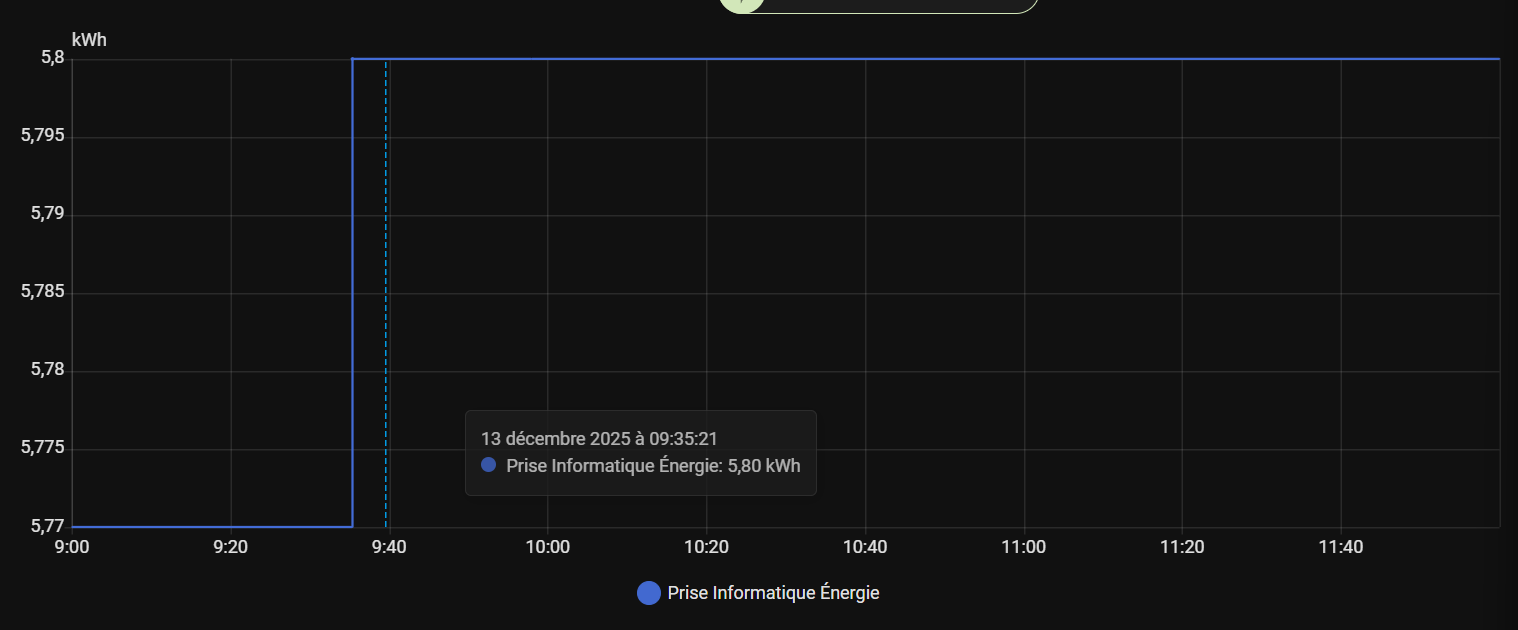Click the y-axis label 5,8
The height and width of the screenshot is (630, 1518).
pyautogui.click(x=53, y=59)
